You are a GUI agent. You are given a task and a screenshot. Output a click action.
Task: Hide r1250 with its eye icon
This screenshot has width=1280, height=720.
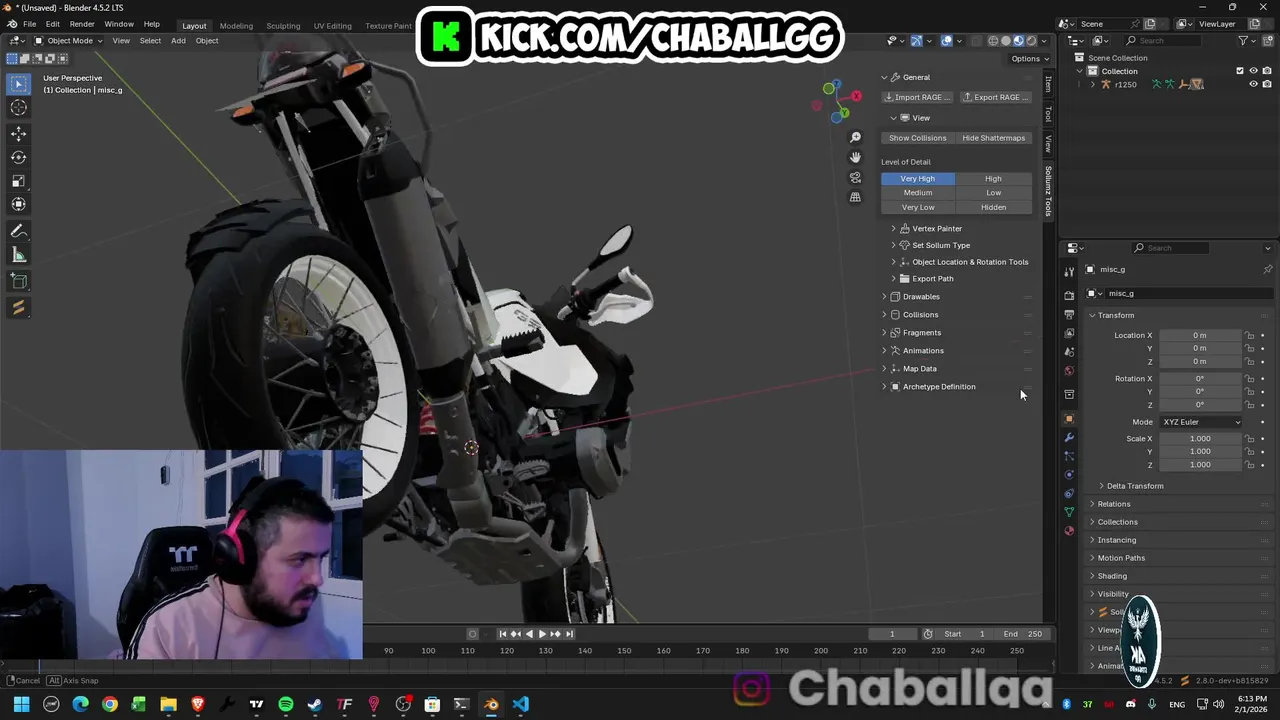(x=1253, y=84)
